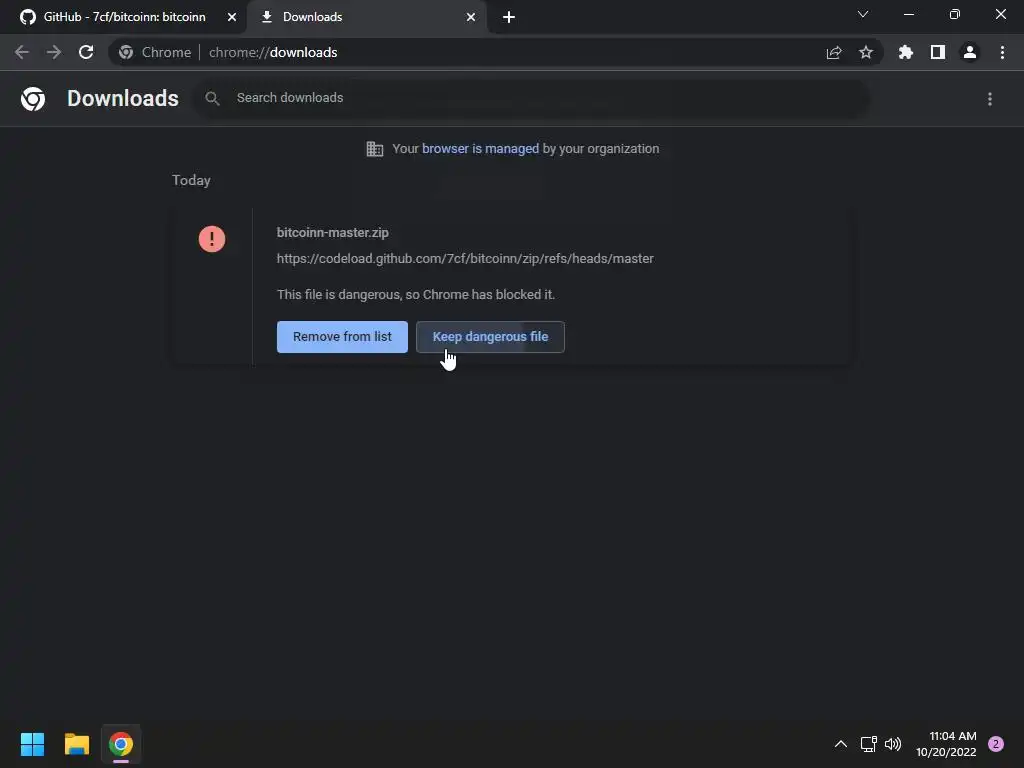Focus the Search downloads field

[530, 98]
